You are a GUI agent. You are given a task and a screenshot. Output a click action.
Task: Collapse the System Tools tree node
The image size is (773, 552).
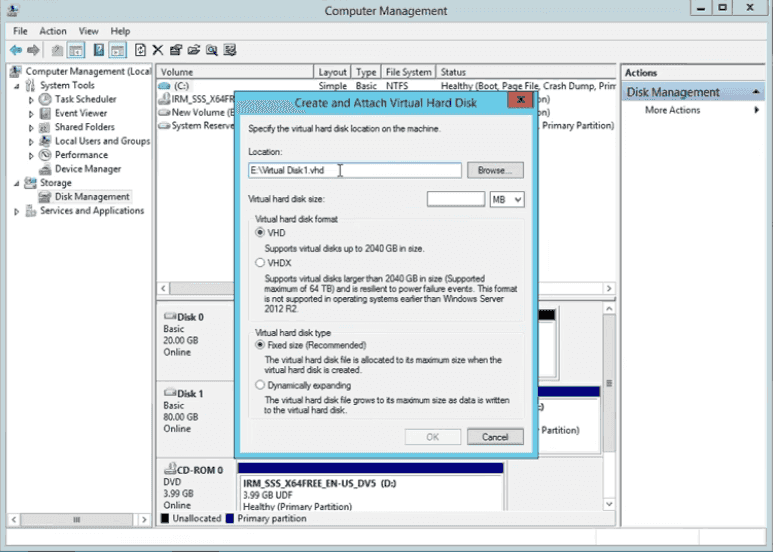[x=18, y=86]
